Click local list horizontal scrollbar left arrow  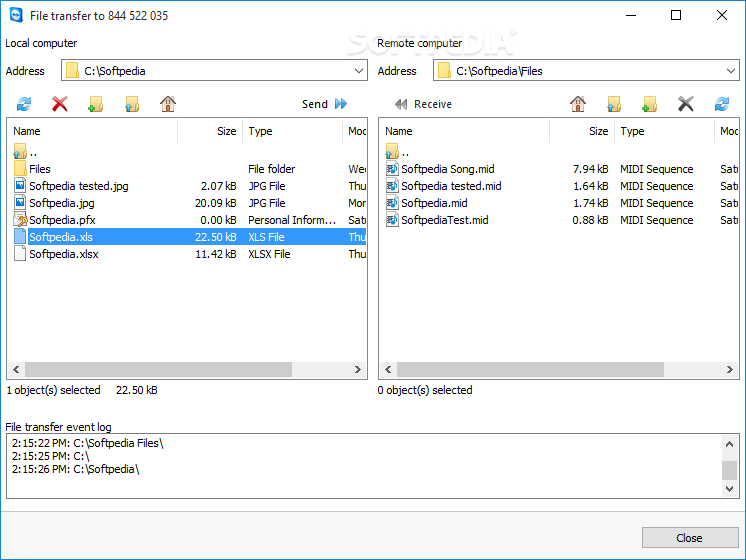pyautogui.click(x=16, y=370)
